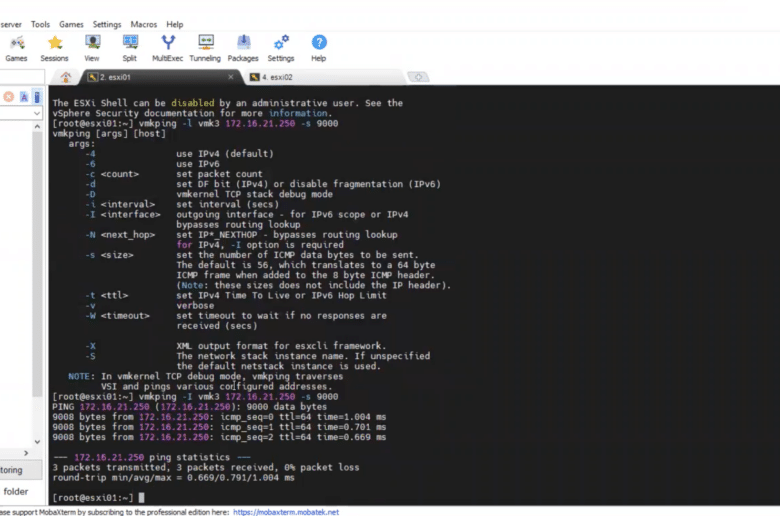The width and height of the screenshot is (780, 516).
Task: Click the 'round-trip min/avg/max' line
Action: pyautogui.click(x=174, y=478)
